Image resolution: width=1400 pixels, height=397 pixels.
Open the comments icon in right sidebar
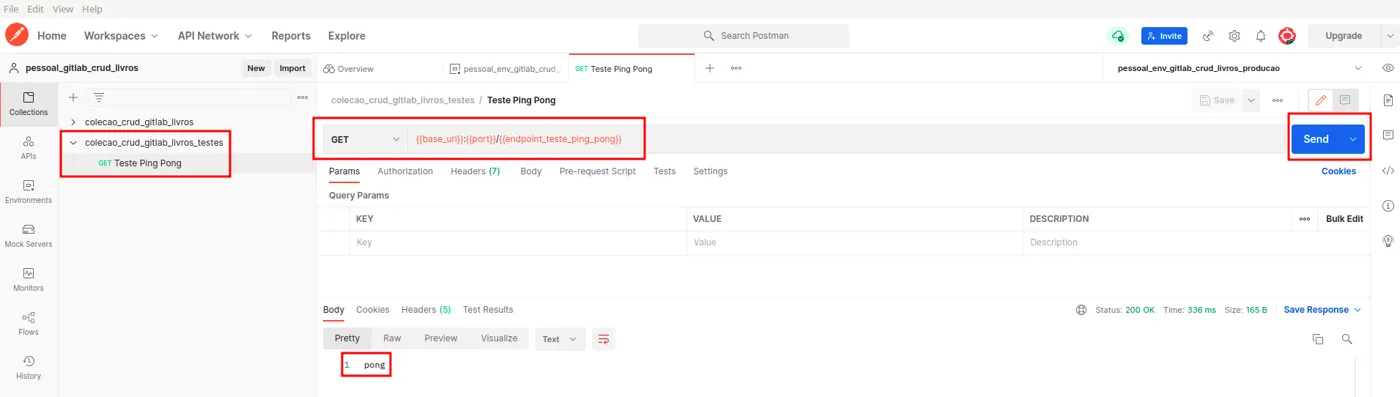tap(1388, 135)
